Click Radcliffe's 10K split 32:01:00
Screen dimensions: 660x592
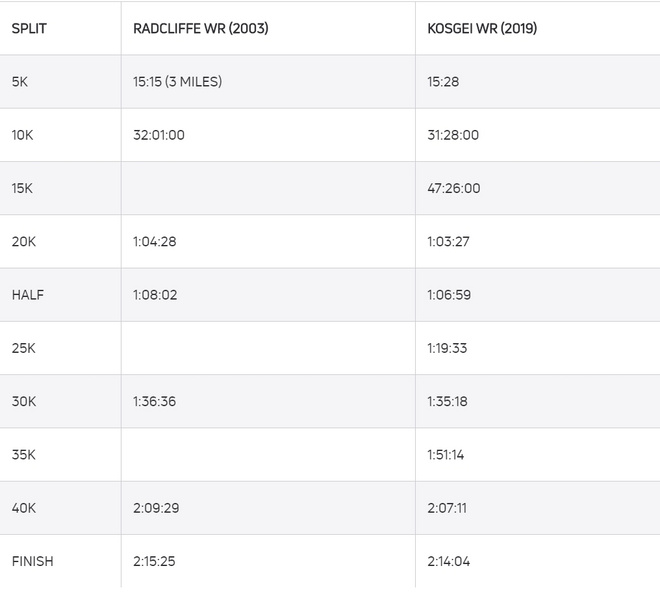click(159, 135)
